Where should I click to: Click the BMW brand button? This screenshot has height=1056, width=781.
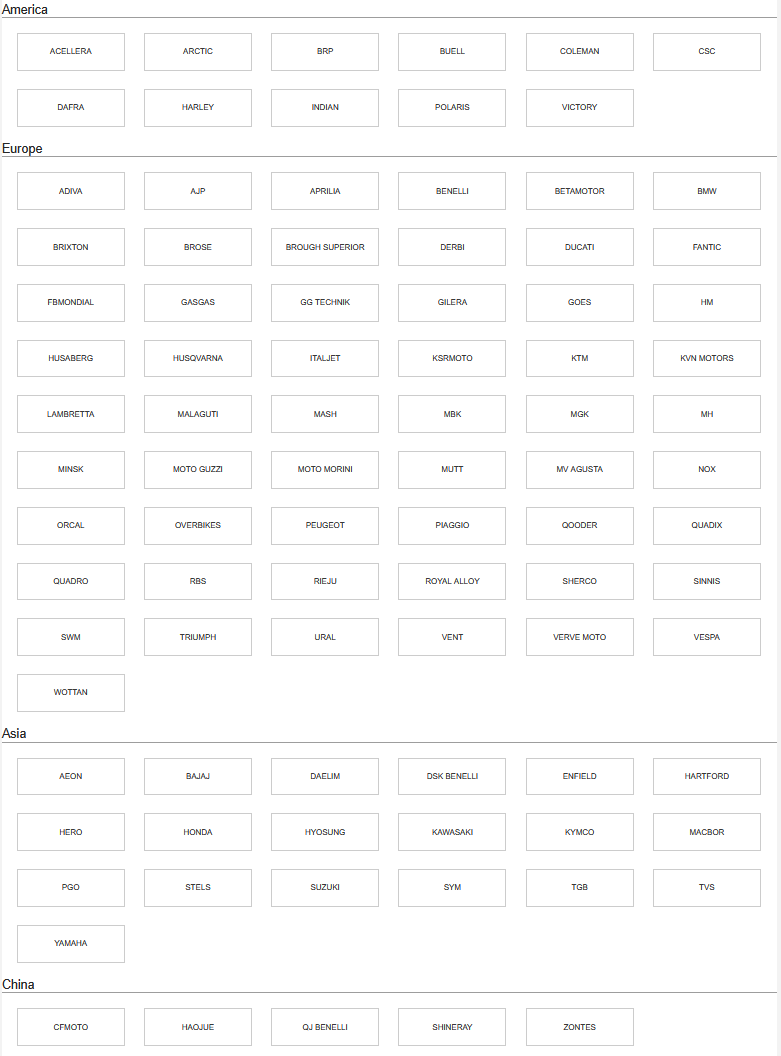(x=707, y=191)
